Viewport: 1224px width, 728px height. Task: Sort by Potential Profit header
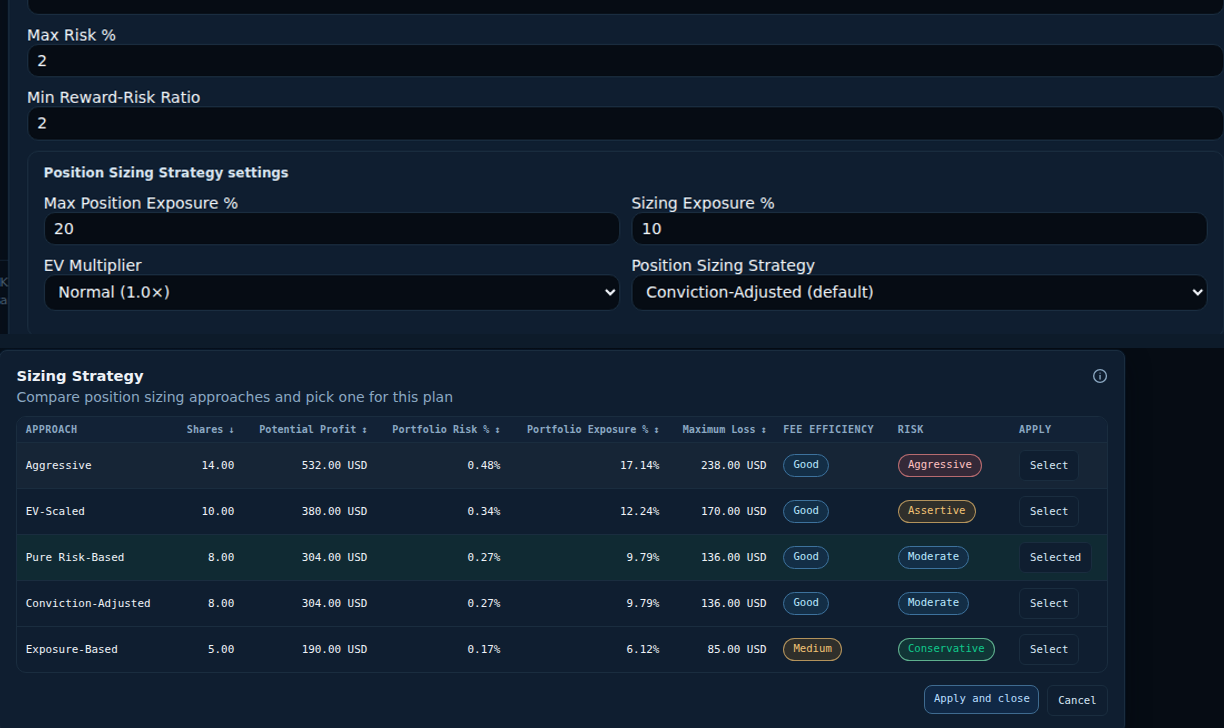(x=313, y=429)
